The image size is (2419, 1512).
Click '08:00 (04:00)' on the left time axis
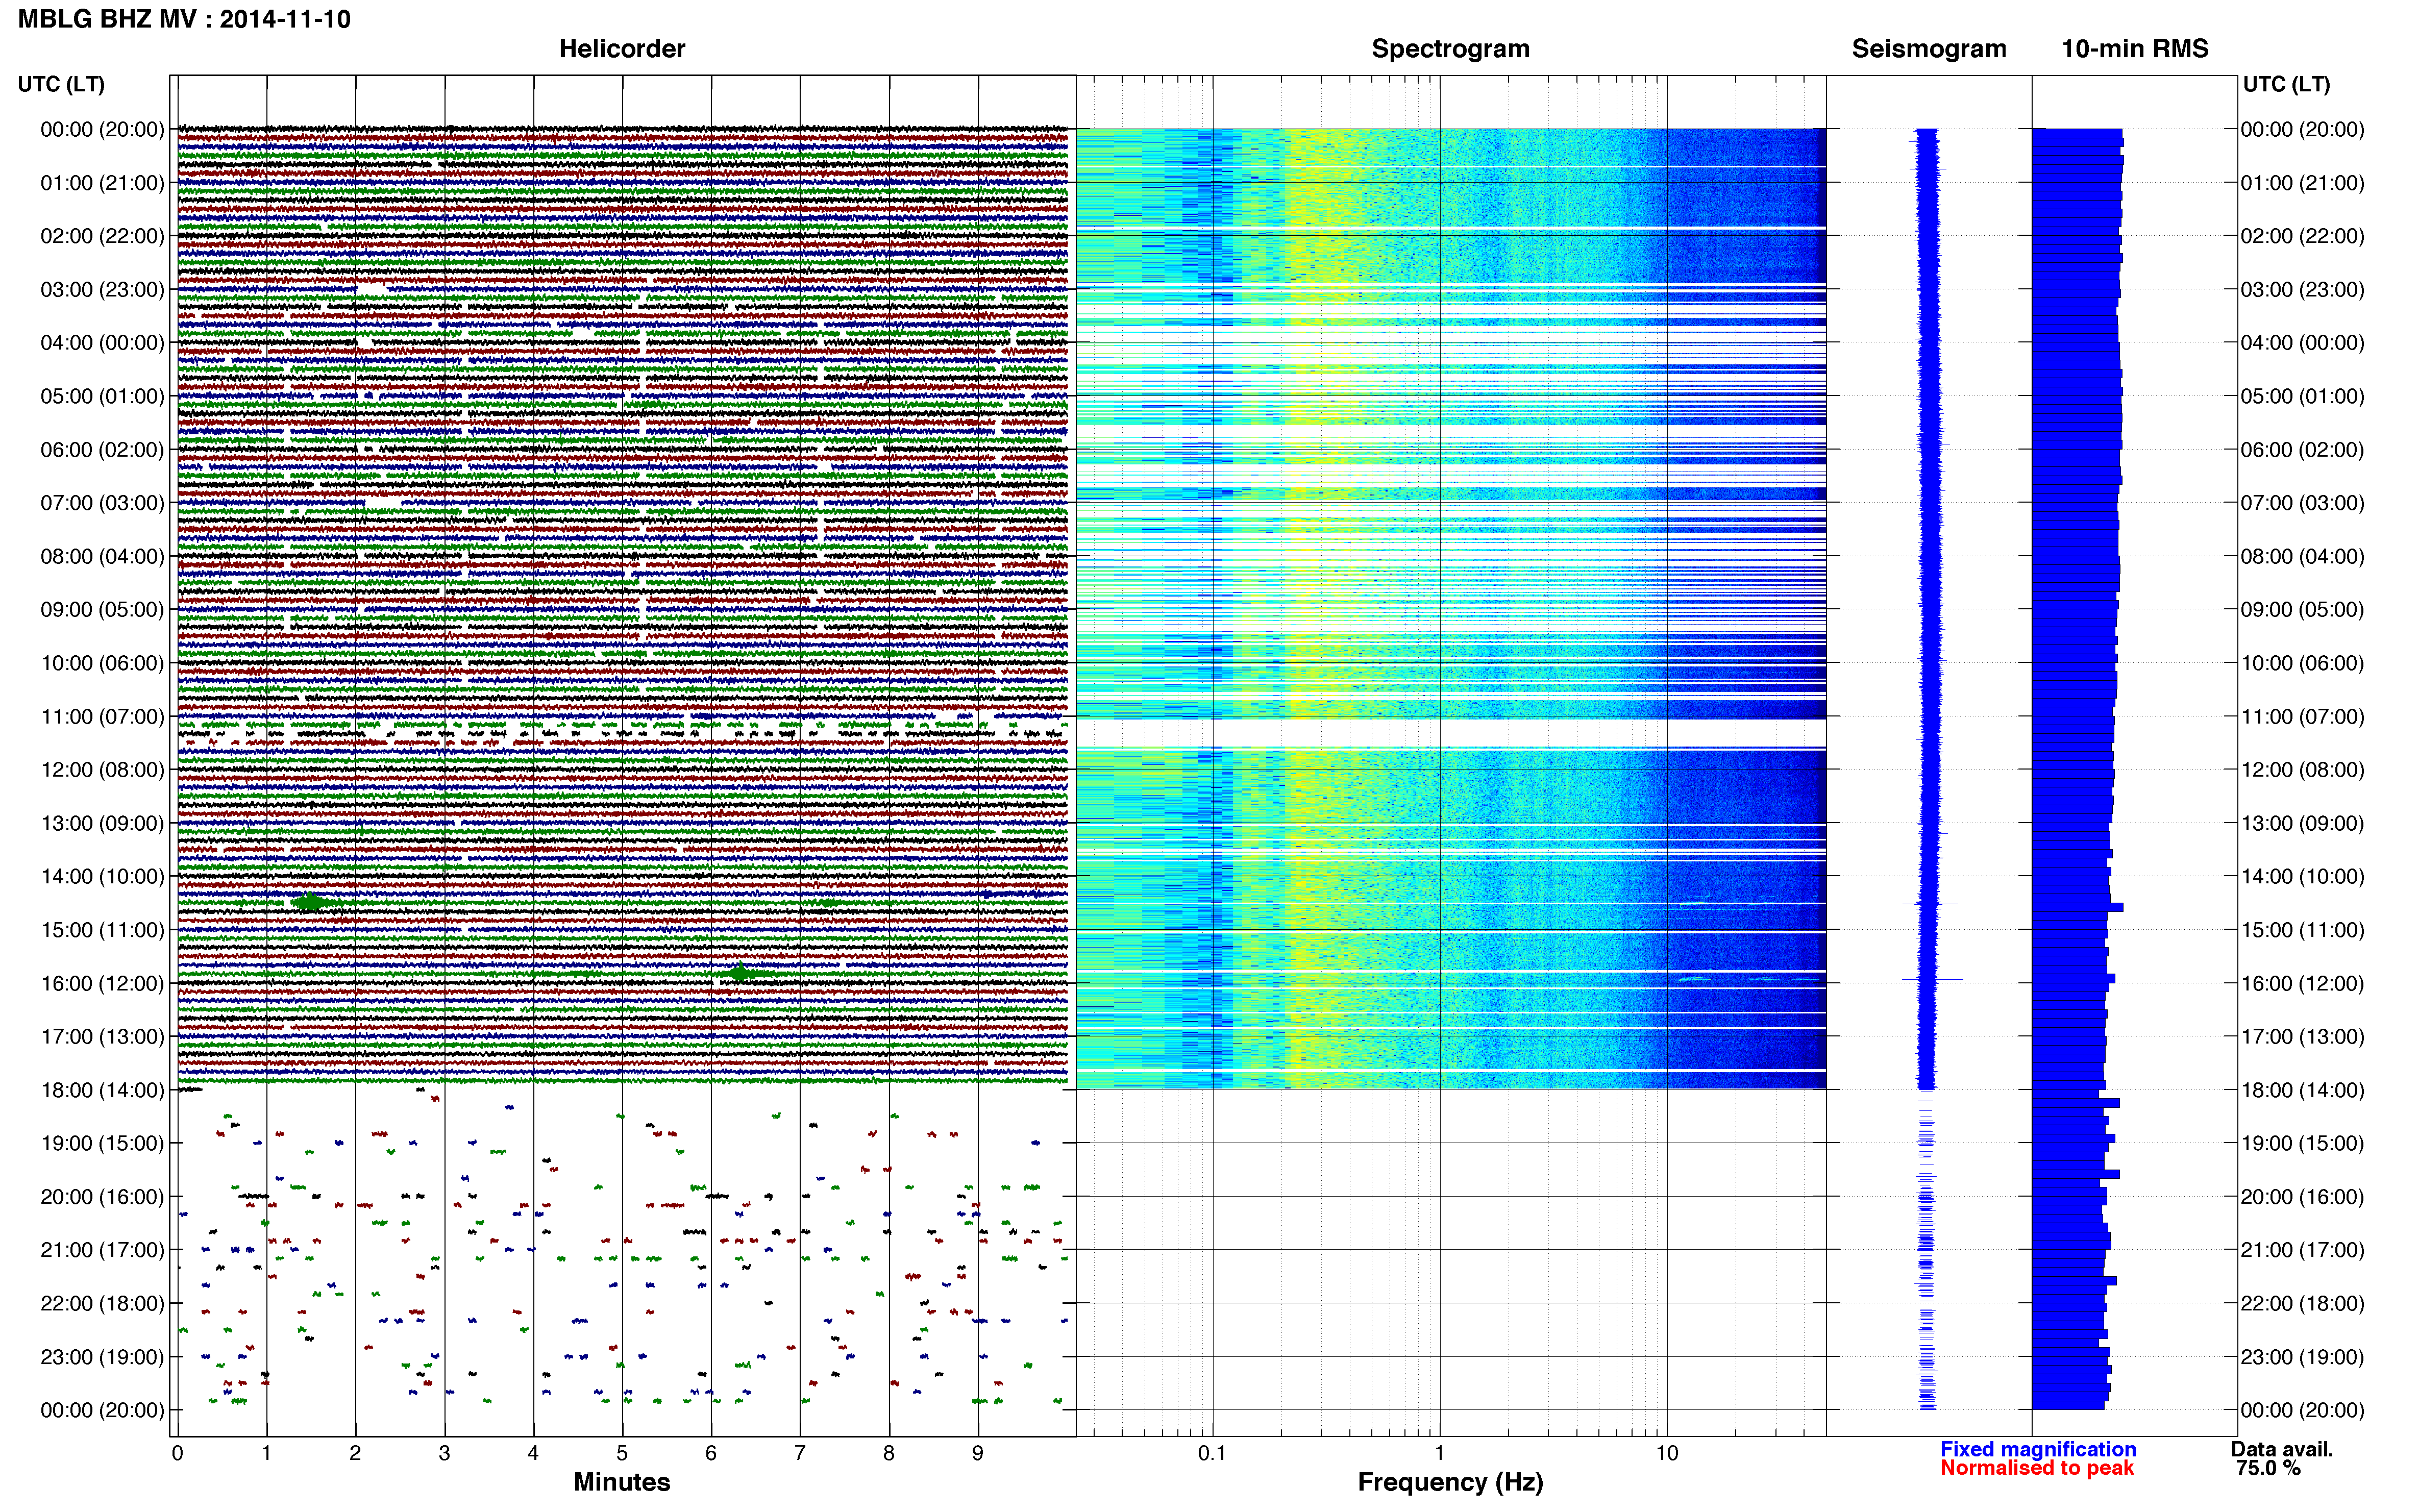(x=102, y=556)
